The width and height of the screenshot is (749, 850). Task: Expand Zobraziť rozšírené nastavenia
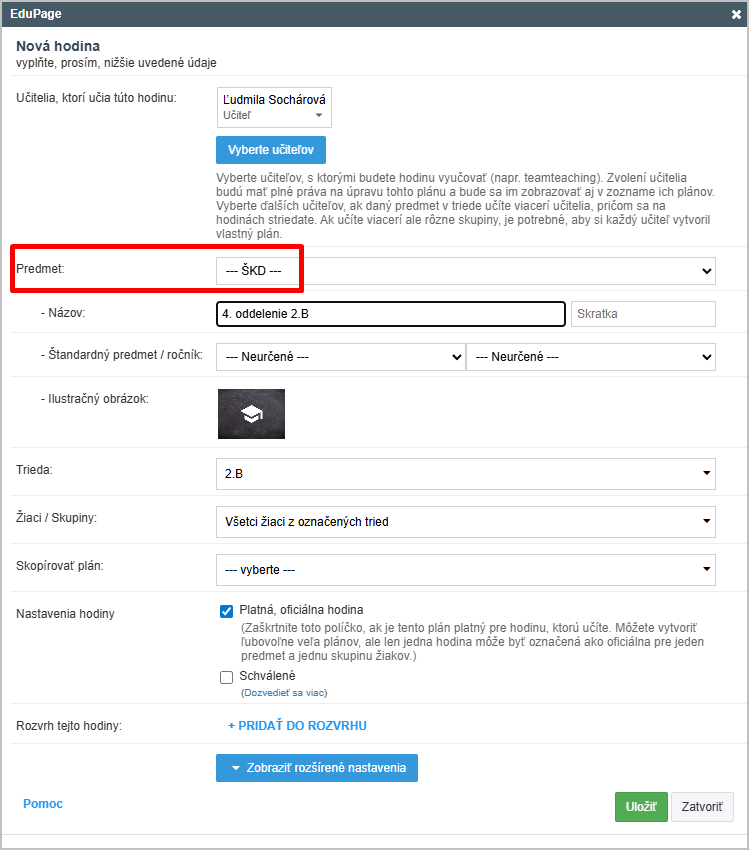coord(316,768)
